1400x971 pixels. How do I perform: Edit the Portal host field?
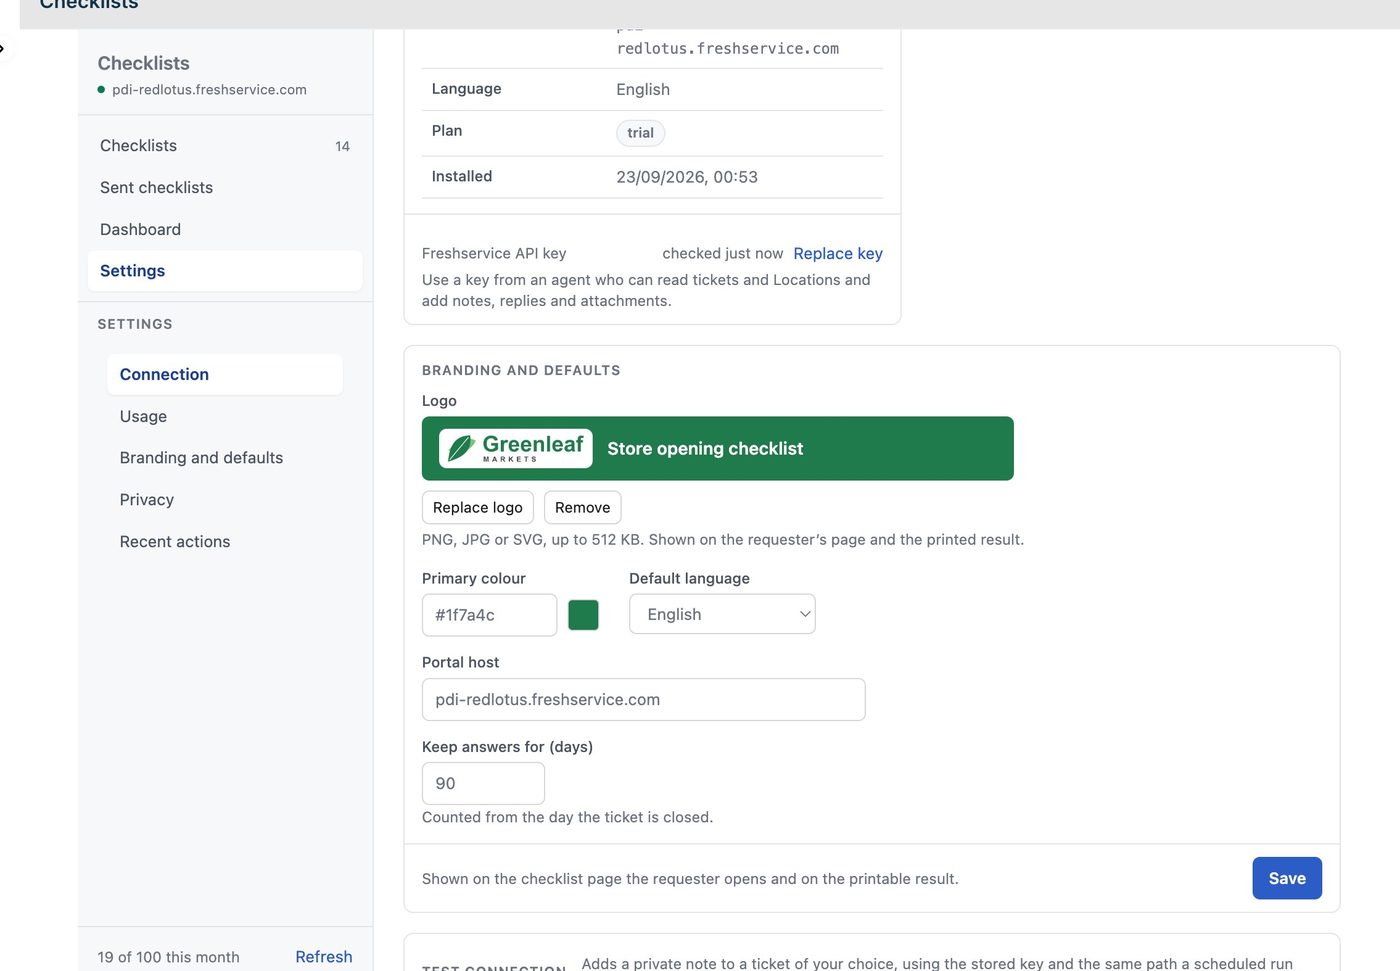click(x=643, y=700)
